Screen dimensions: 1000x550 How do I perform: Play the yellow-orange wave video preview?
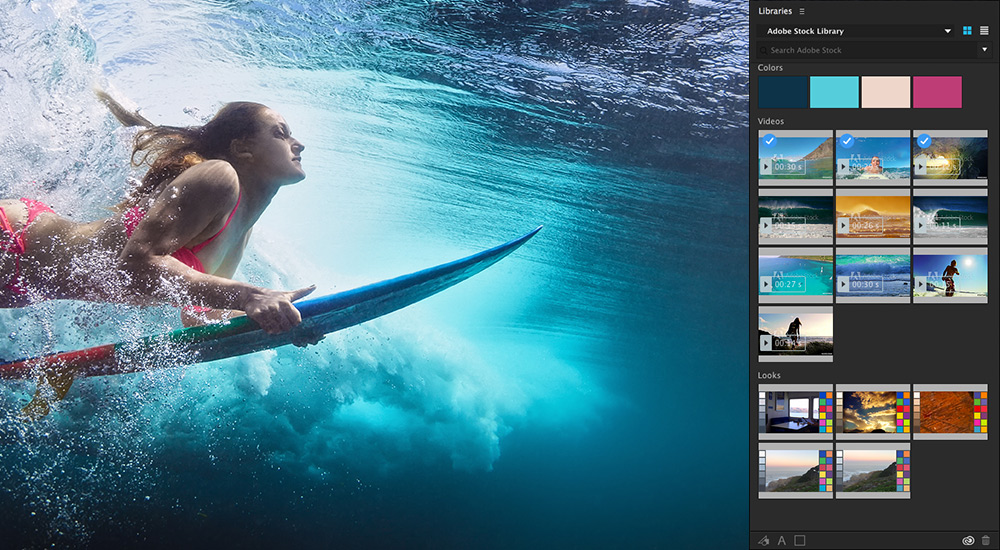[844, 227]
